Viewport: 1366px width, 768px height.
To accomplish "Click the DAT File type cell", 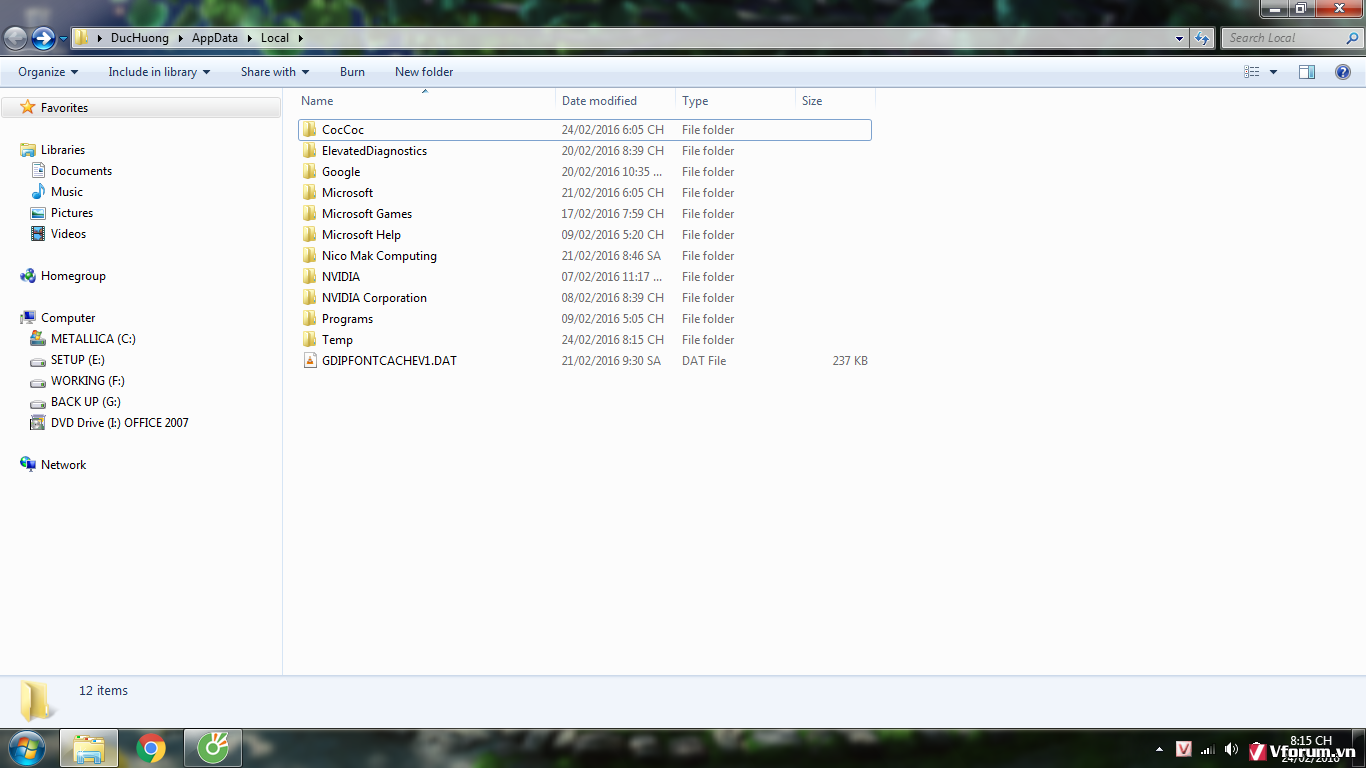I will (x=704, y=361).
